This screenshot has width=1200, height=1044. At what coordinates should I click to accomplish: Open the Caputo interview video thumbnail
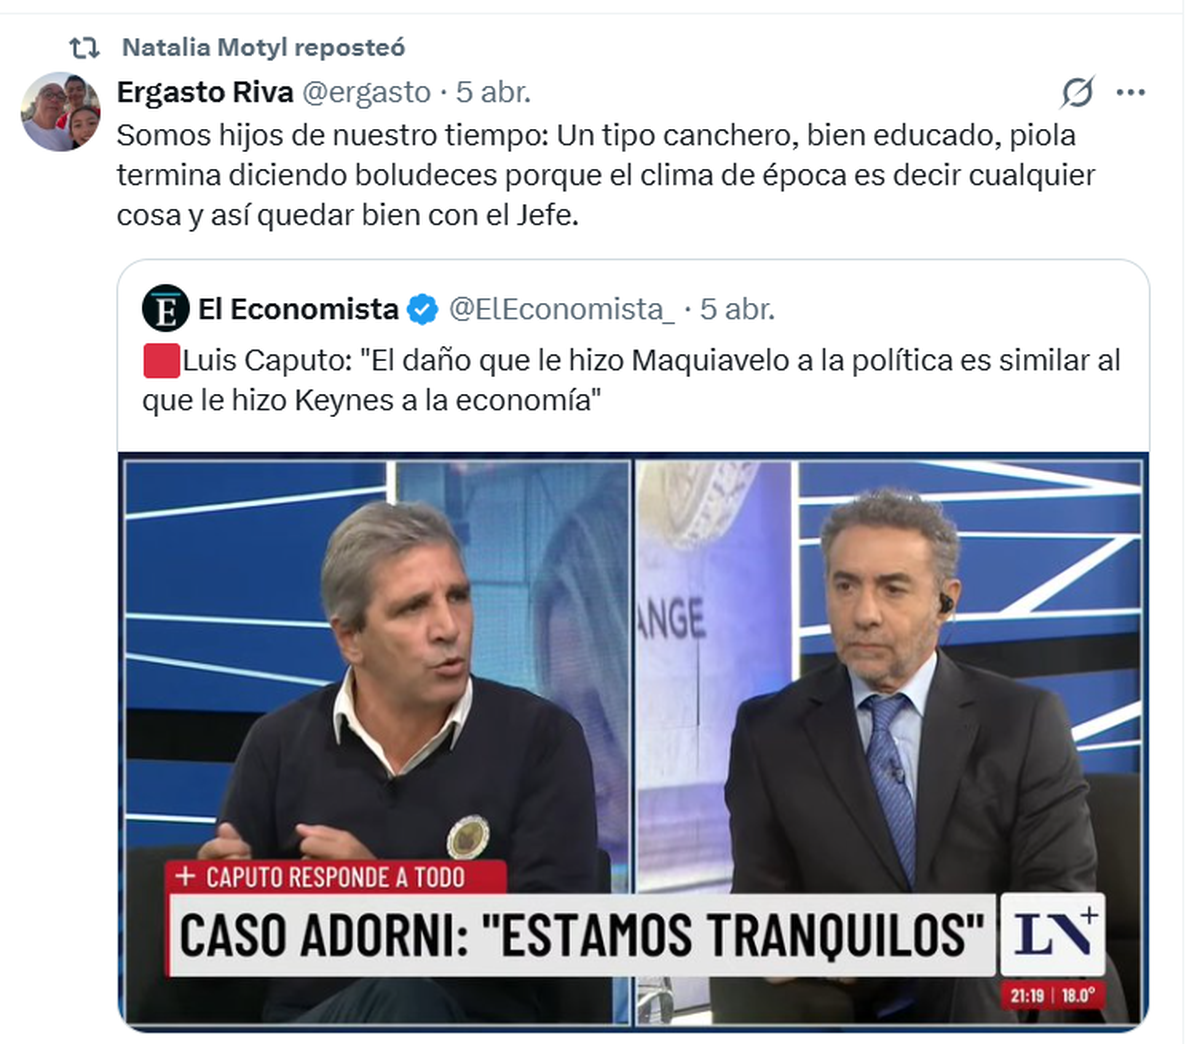click(x=633, y=742)
